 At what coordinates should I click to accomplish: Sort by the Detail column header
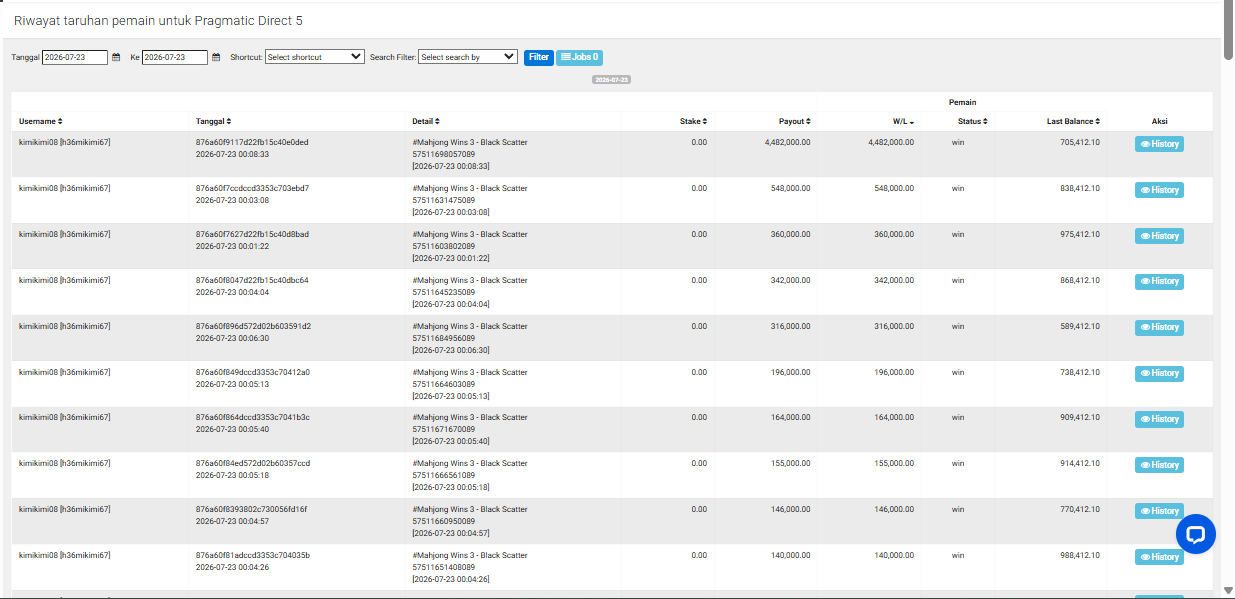pos(426,121)
